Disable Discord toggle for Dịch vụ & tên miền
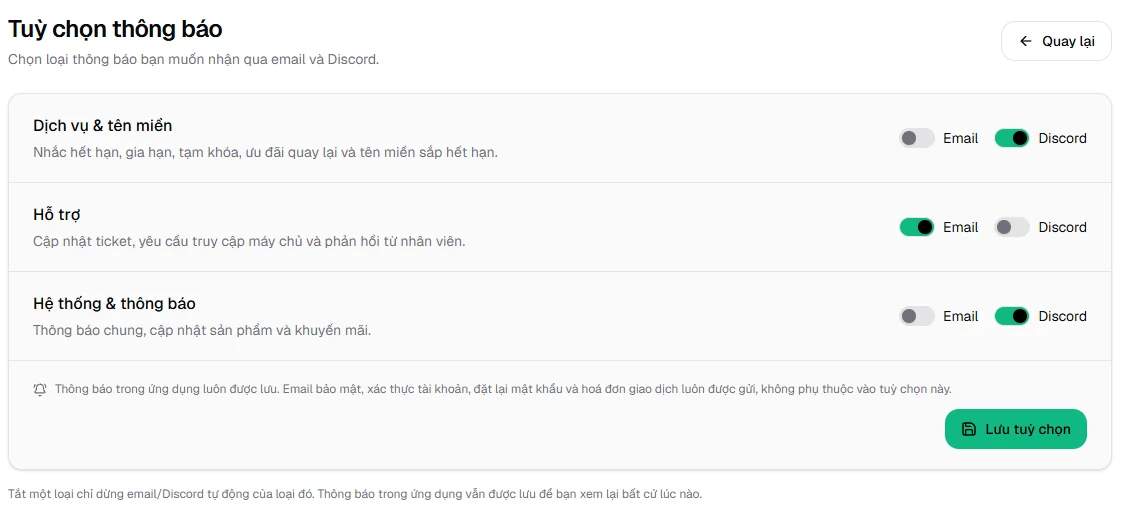The image size is (1123, 510). pyautogui.click(x=1012, y=138)
